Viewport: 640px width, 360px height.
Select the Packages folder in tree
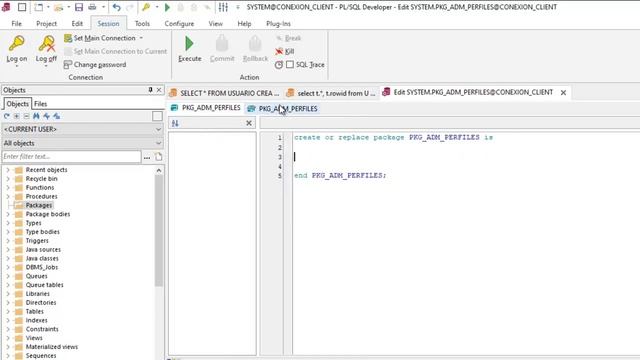(39, 205)
